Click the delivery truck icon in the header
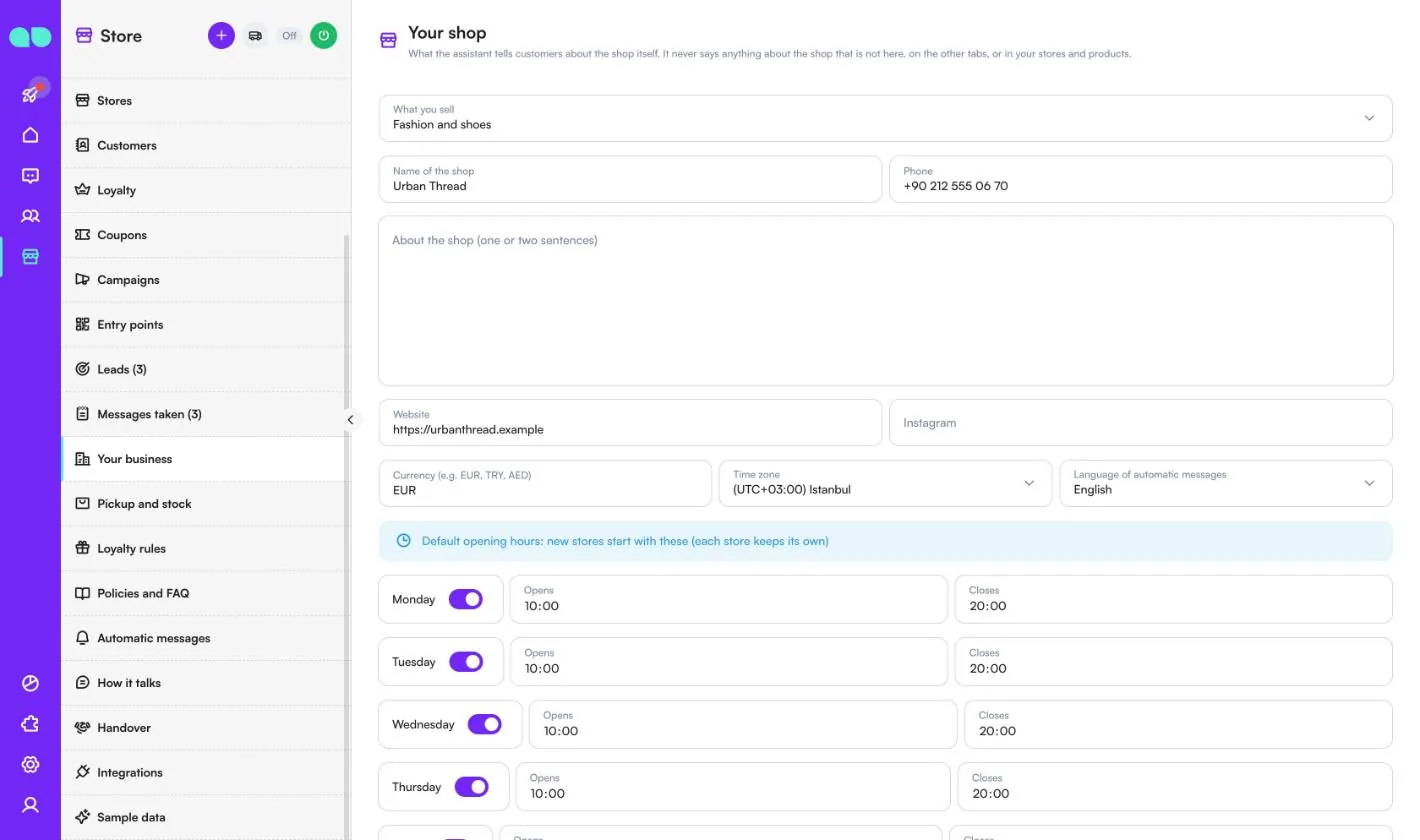The height and width of the screenshot is (840, 1420). [x=255, y=35]
